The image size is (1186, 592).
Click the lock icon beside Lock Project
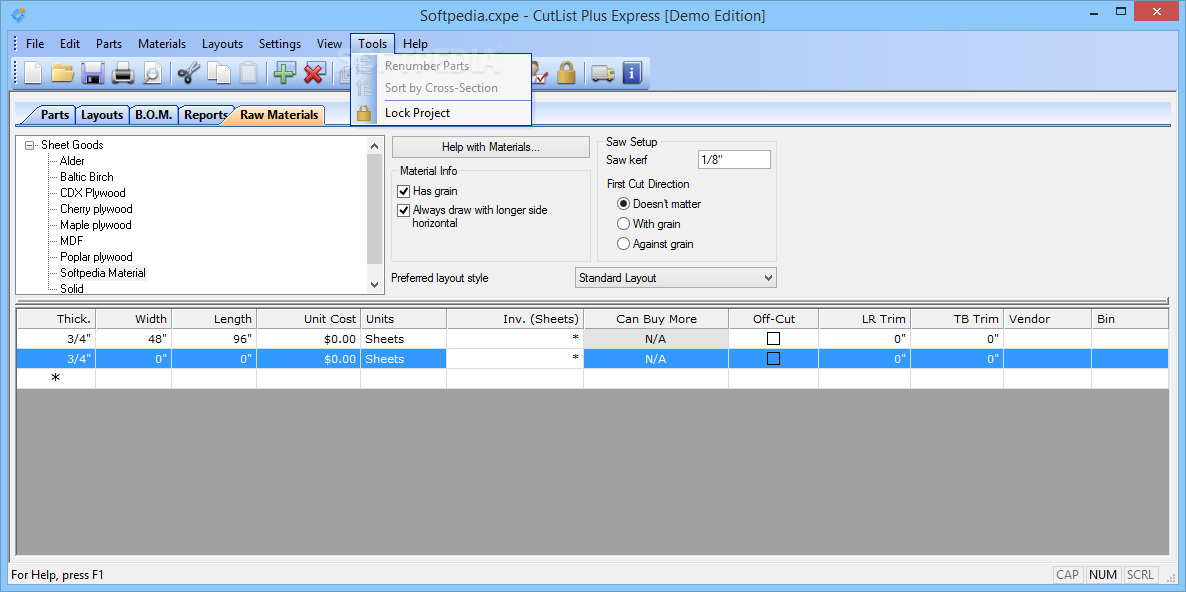(365, 113)
